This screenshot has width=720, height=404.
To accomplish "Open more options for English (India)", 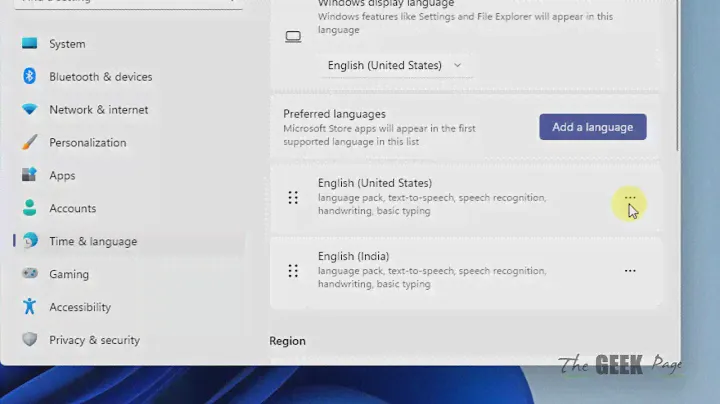I will (x=630, y=271).
